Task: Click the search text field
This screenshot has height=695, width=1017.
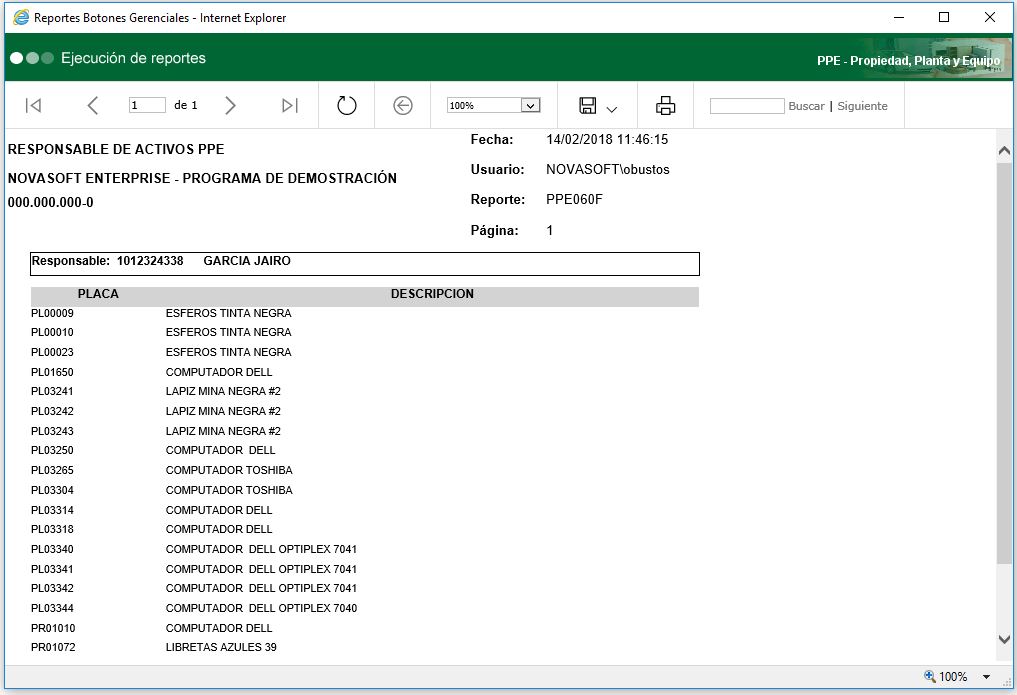Action: coord(747,106)
